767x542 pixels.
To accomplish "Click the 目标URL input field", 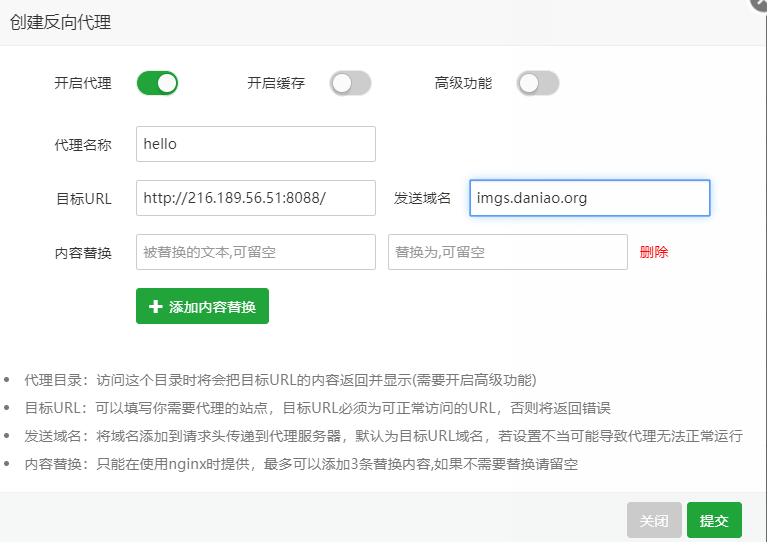I will [256, 198].
